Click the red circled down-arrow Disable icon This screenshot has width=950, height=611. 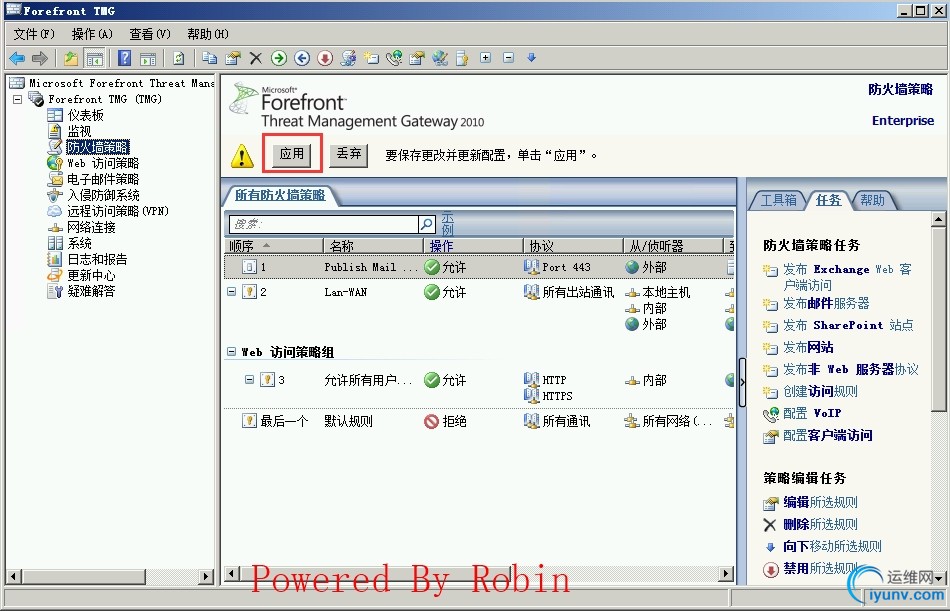click(x=325, y=58)
